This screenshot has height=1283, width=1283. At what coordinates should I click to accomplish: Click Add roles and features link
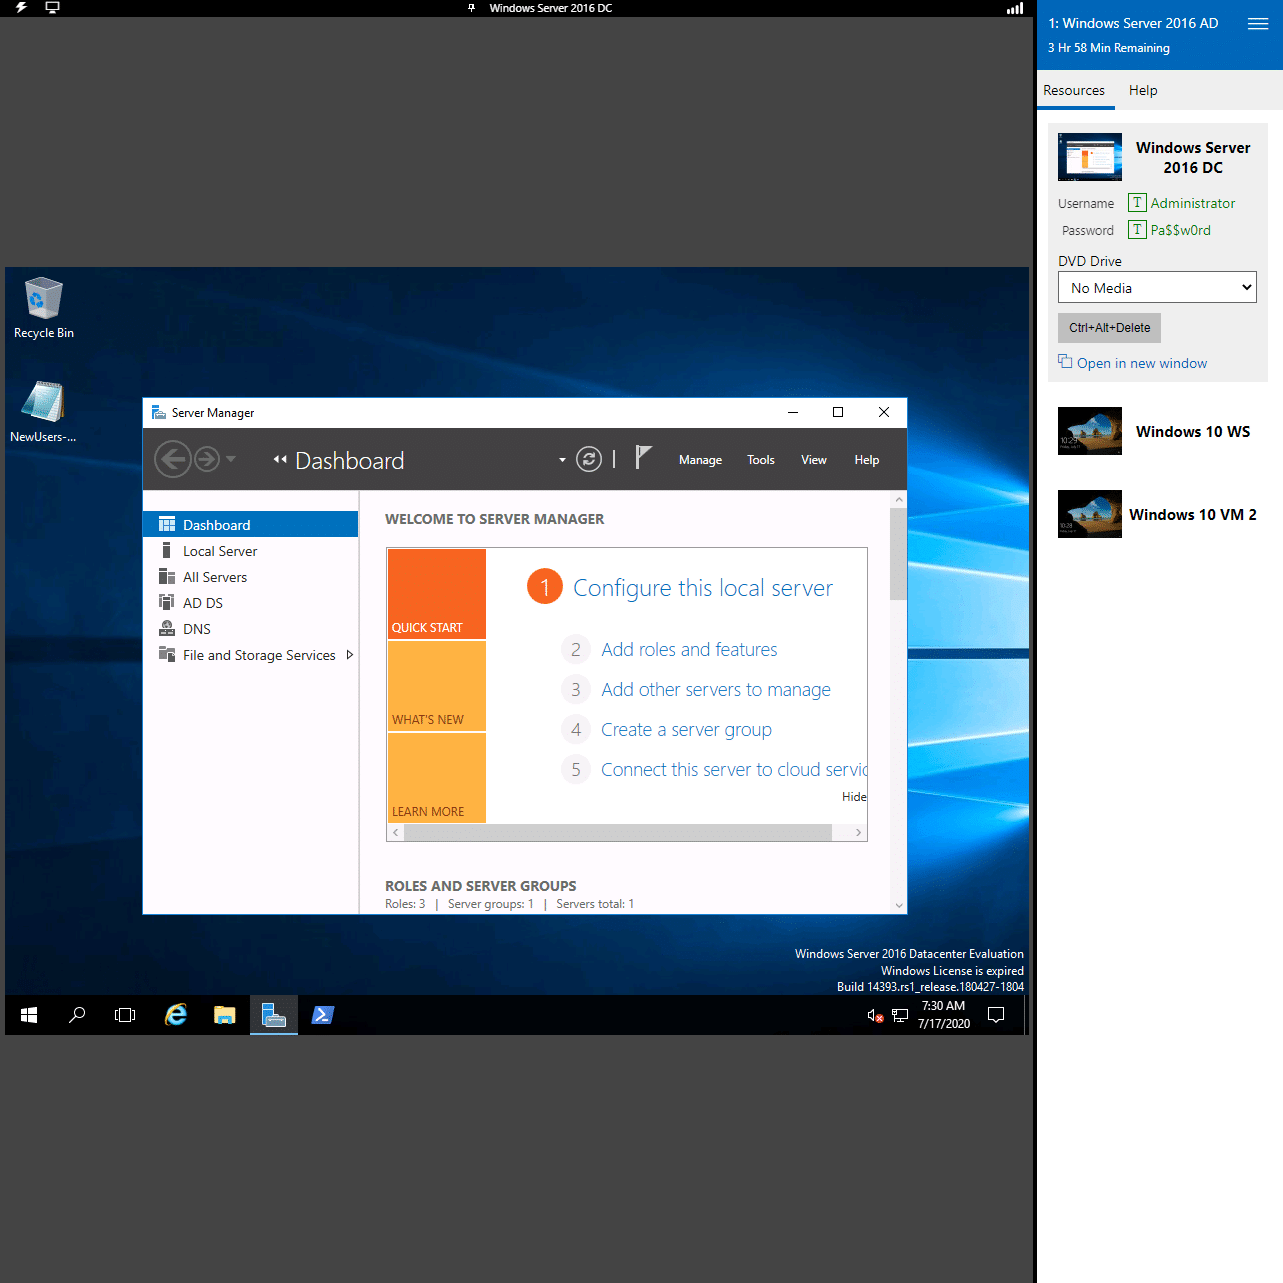coord(689,650)
